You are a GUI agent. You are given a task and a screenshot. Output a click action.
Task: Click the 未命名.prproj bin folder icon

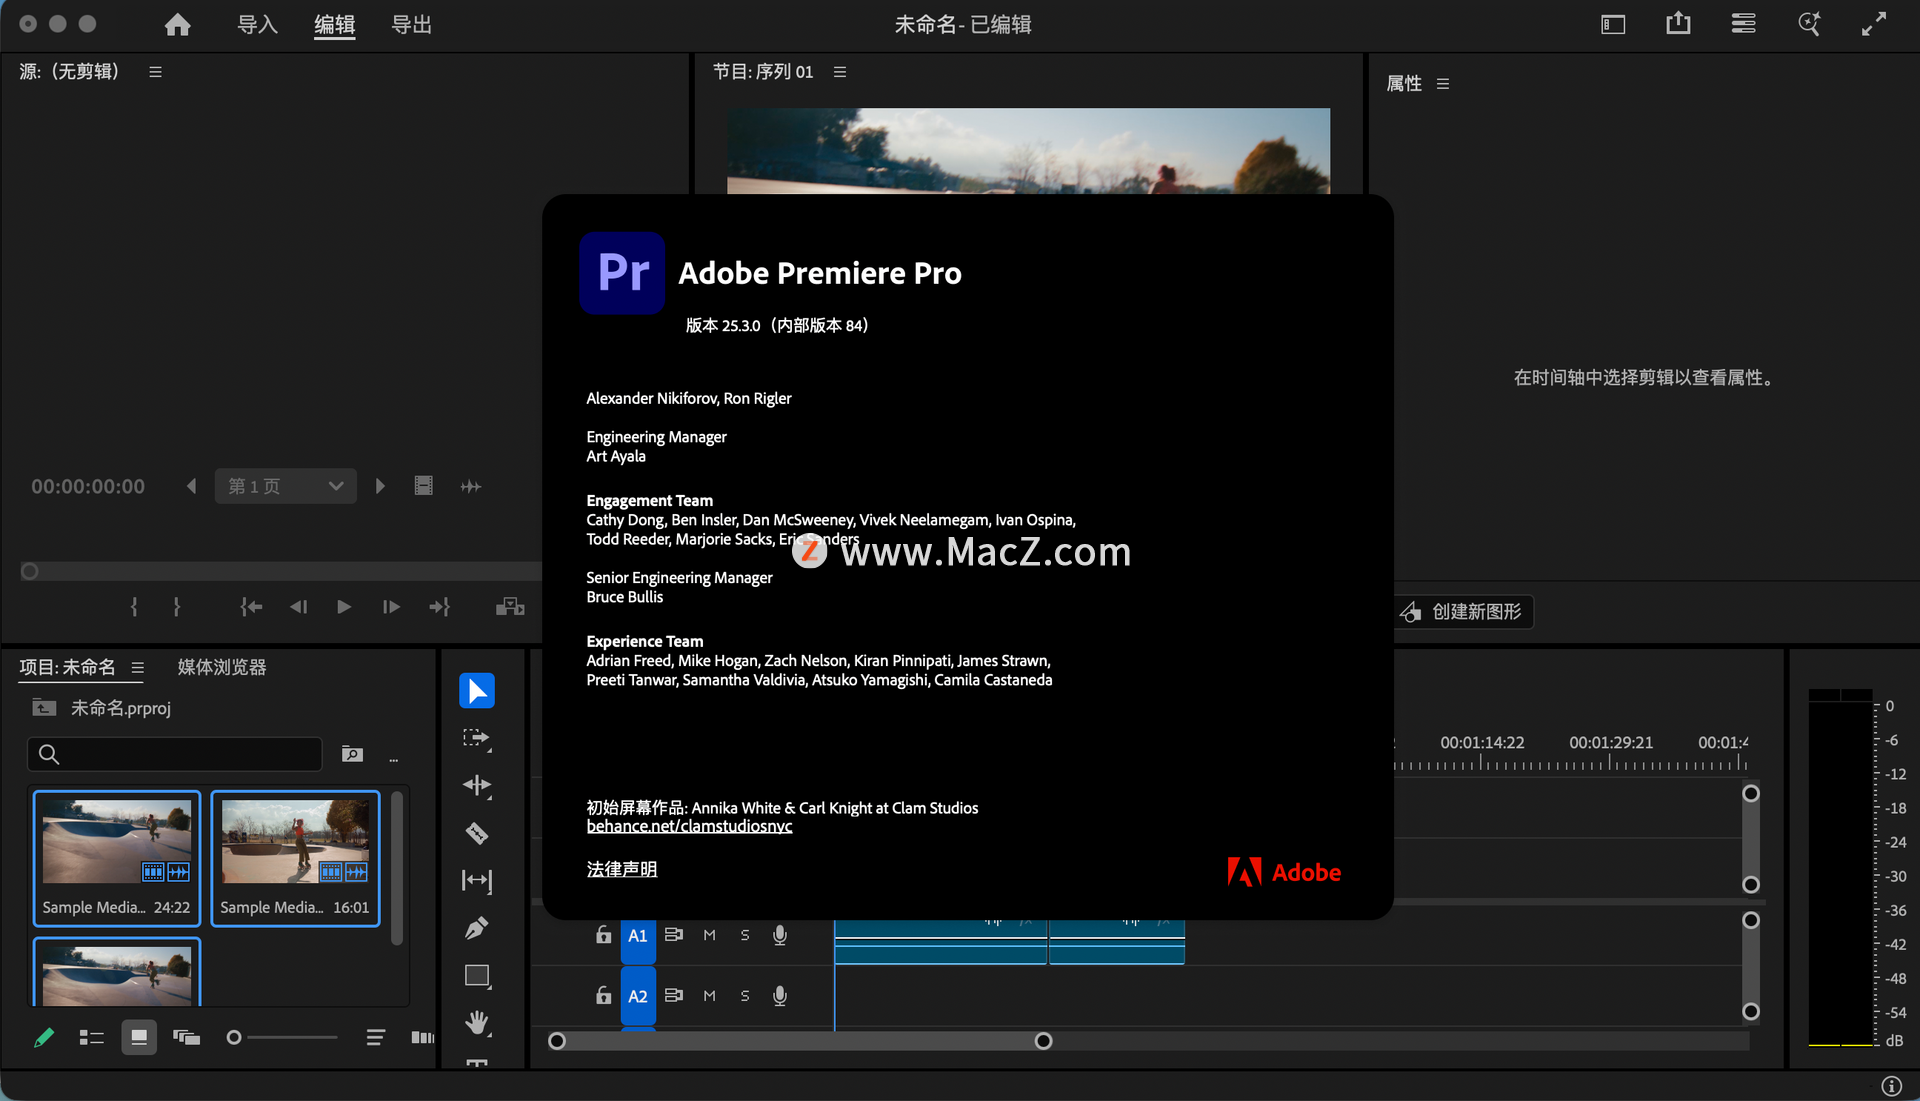pos(44,707)
